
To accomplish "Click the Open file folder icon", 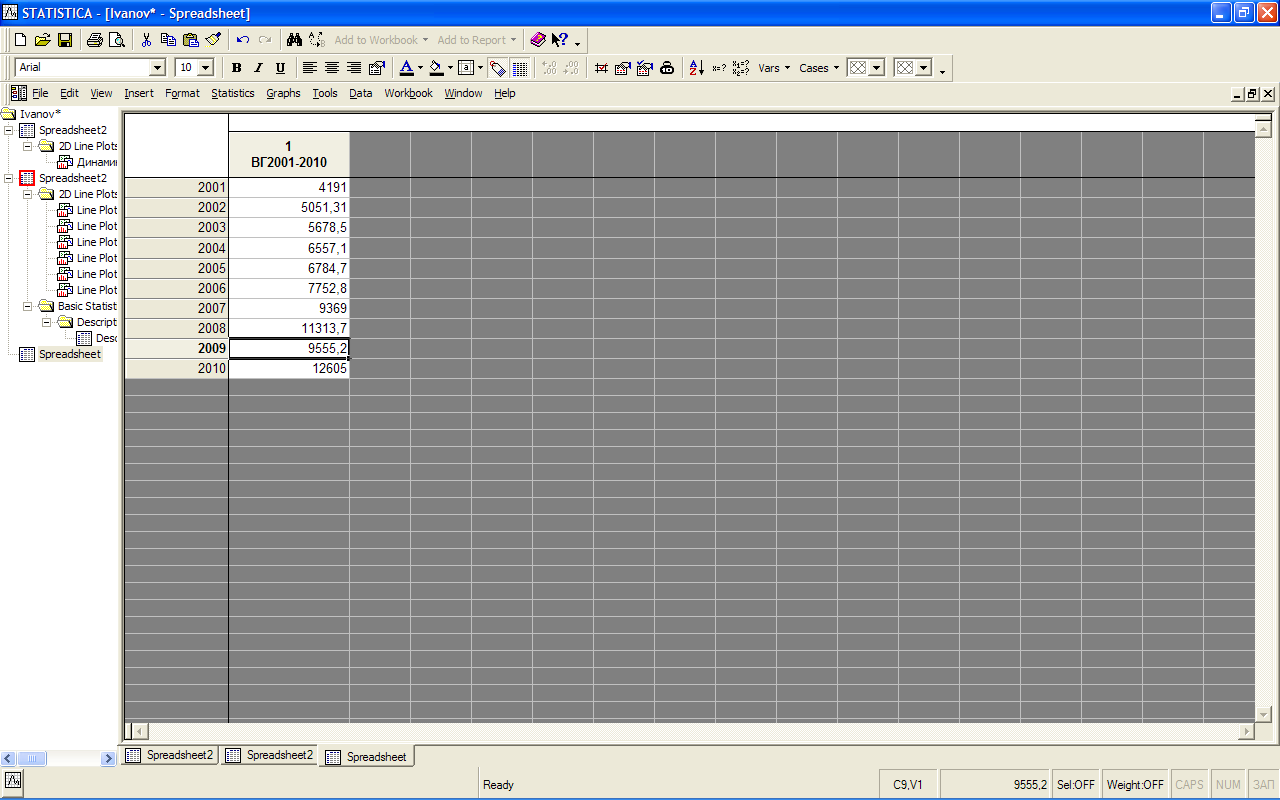I will point(42,40).
